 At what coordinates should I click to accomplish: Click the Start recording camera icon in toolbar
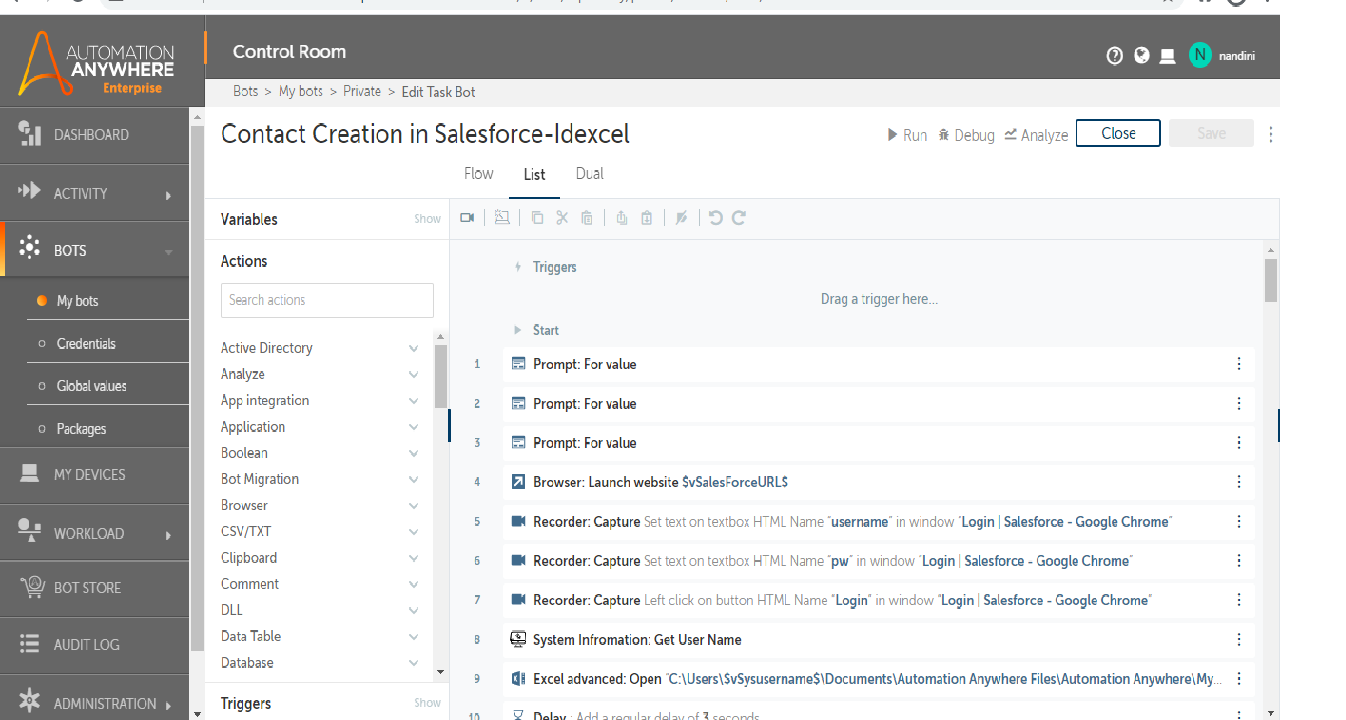467,218
